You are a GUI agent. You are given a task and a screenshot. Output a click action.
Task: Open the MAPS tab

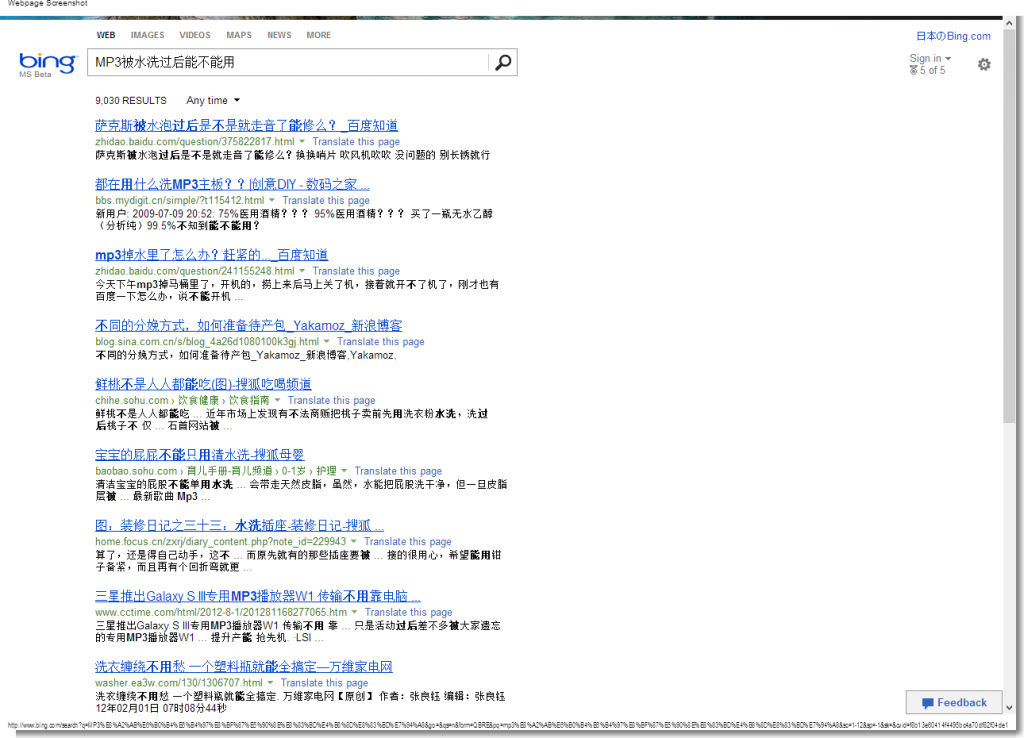[x=239, y=35]
